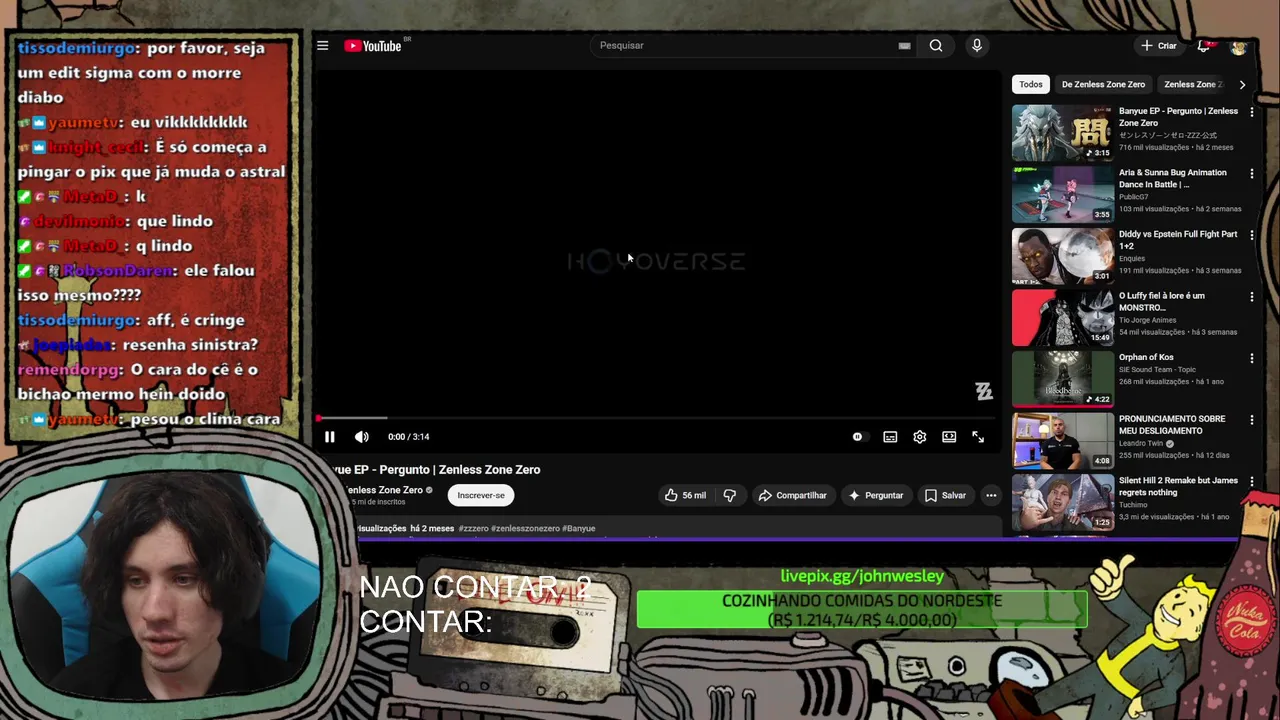This screenshot has height=720, width=1280.
Task: Toggle autoplay switch in player
Action: (859, 437)
